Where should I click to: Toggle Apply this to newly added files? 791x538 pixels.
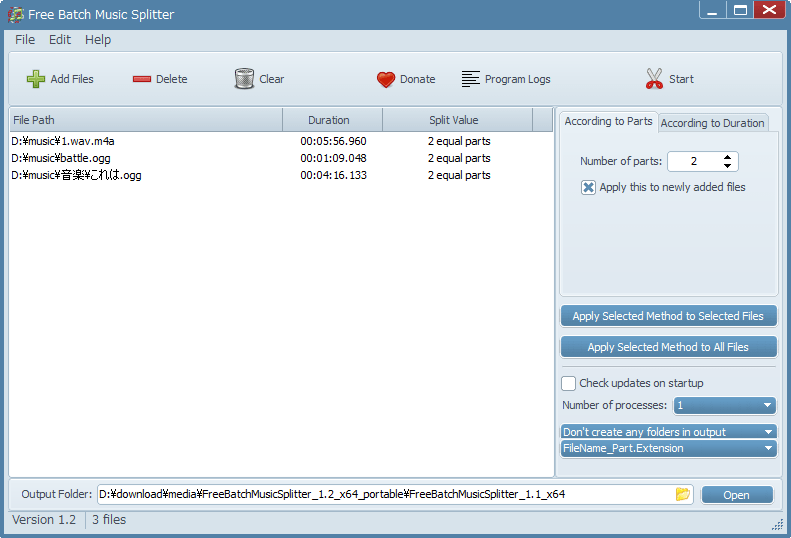pyautogui.click(x=588, y=188)
